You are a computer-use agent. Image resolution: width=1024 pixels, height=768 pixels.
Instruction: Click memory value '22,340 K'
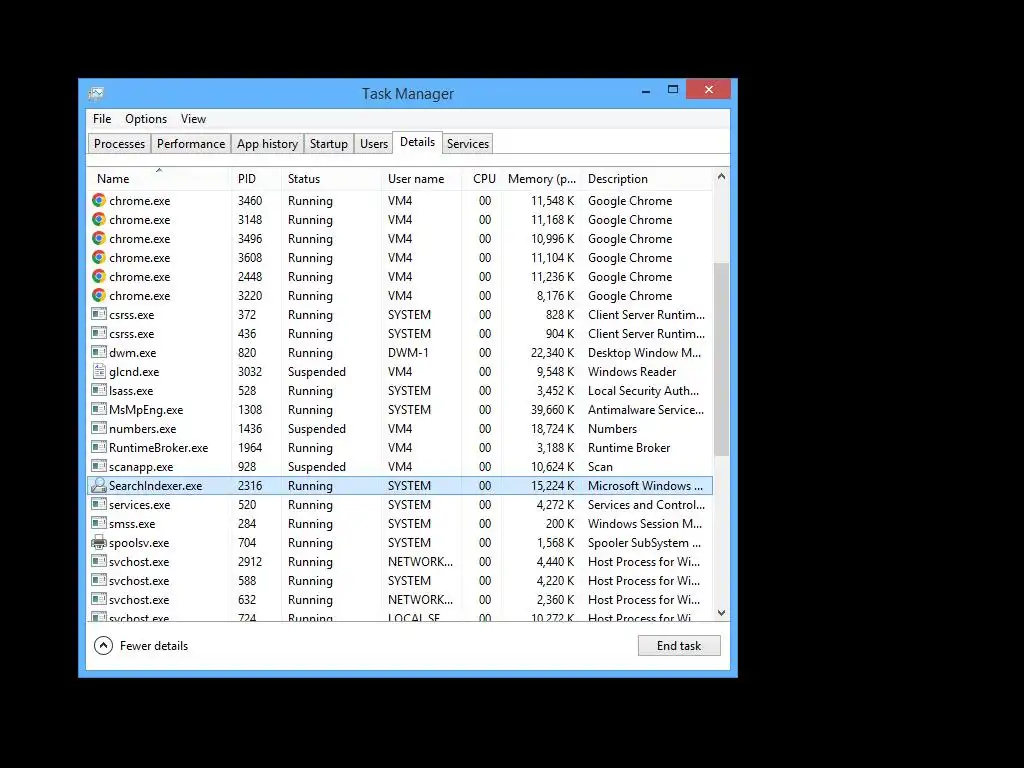[552, 353]
